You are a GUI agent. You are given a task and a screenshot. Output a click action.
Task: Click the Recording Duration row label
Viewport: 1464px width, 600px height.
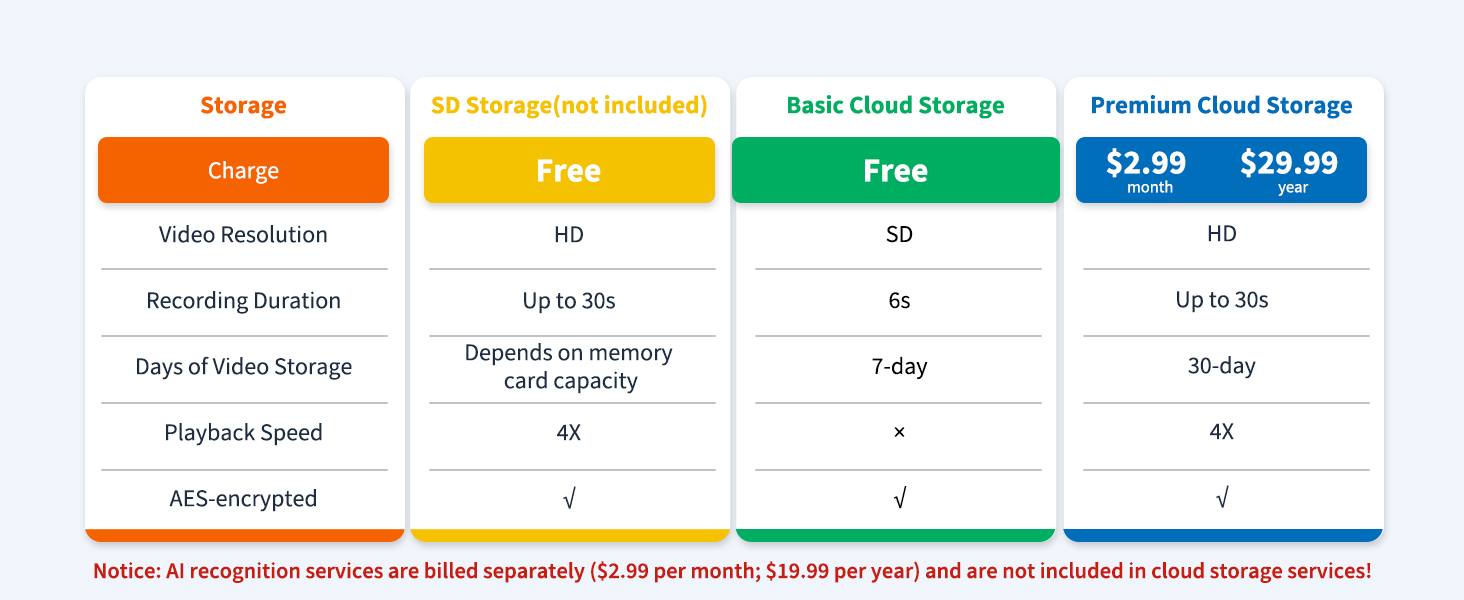point(243,300)
